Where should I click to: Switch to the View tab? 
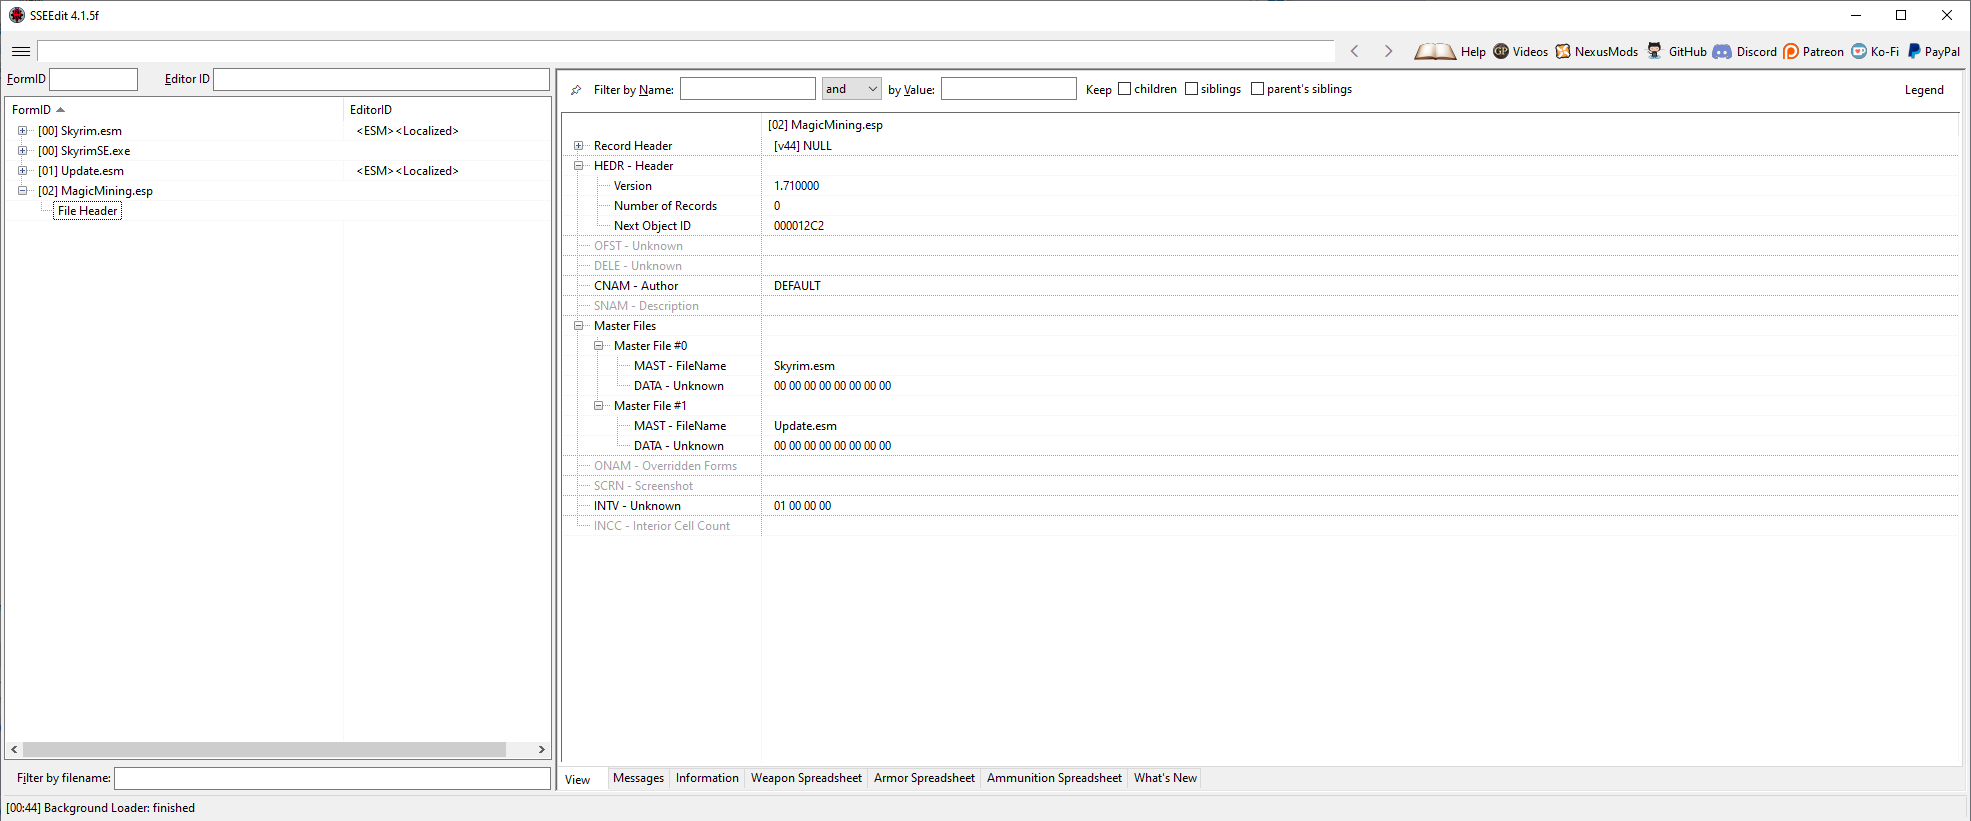pyautogui.click(x=578, y=779)
